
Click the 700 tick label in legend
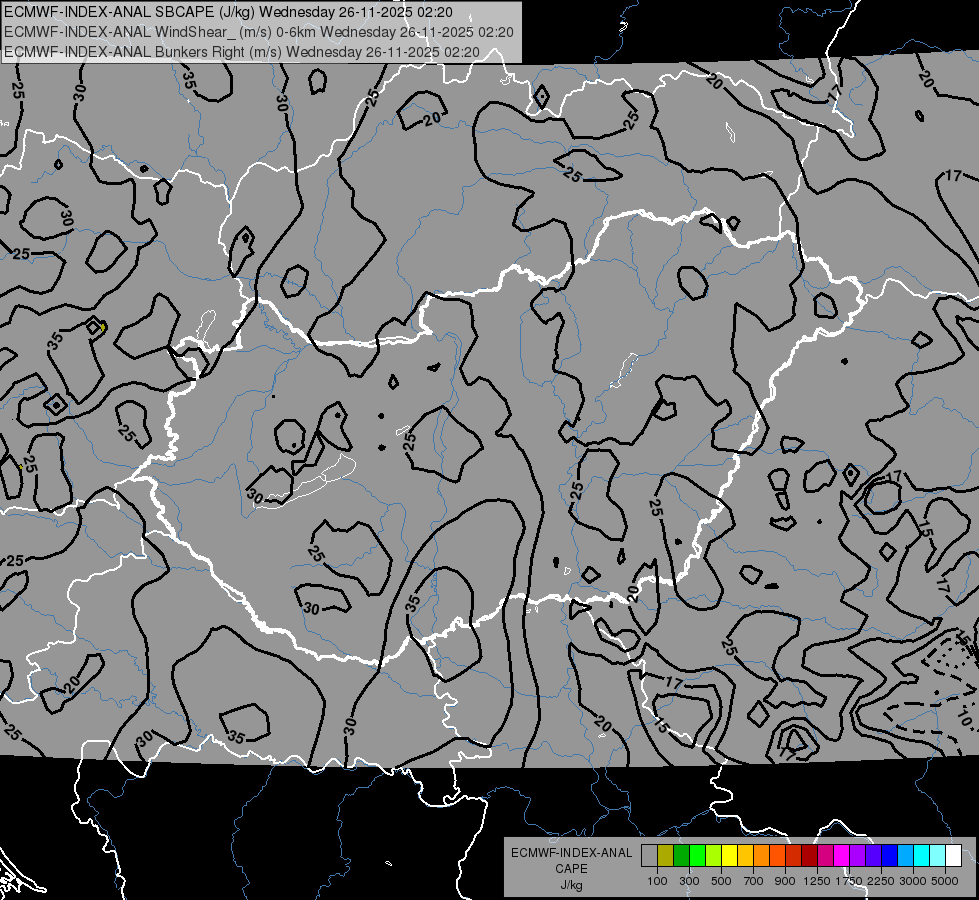[754, 881]
